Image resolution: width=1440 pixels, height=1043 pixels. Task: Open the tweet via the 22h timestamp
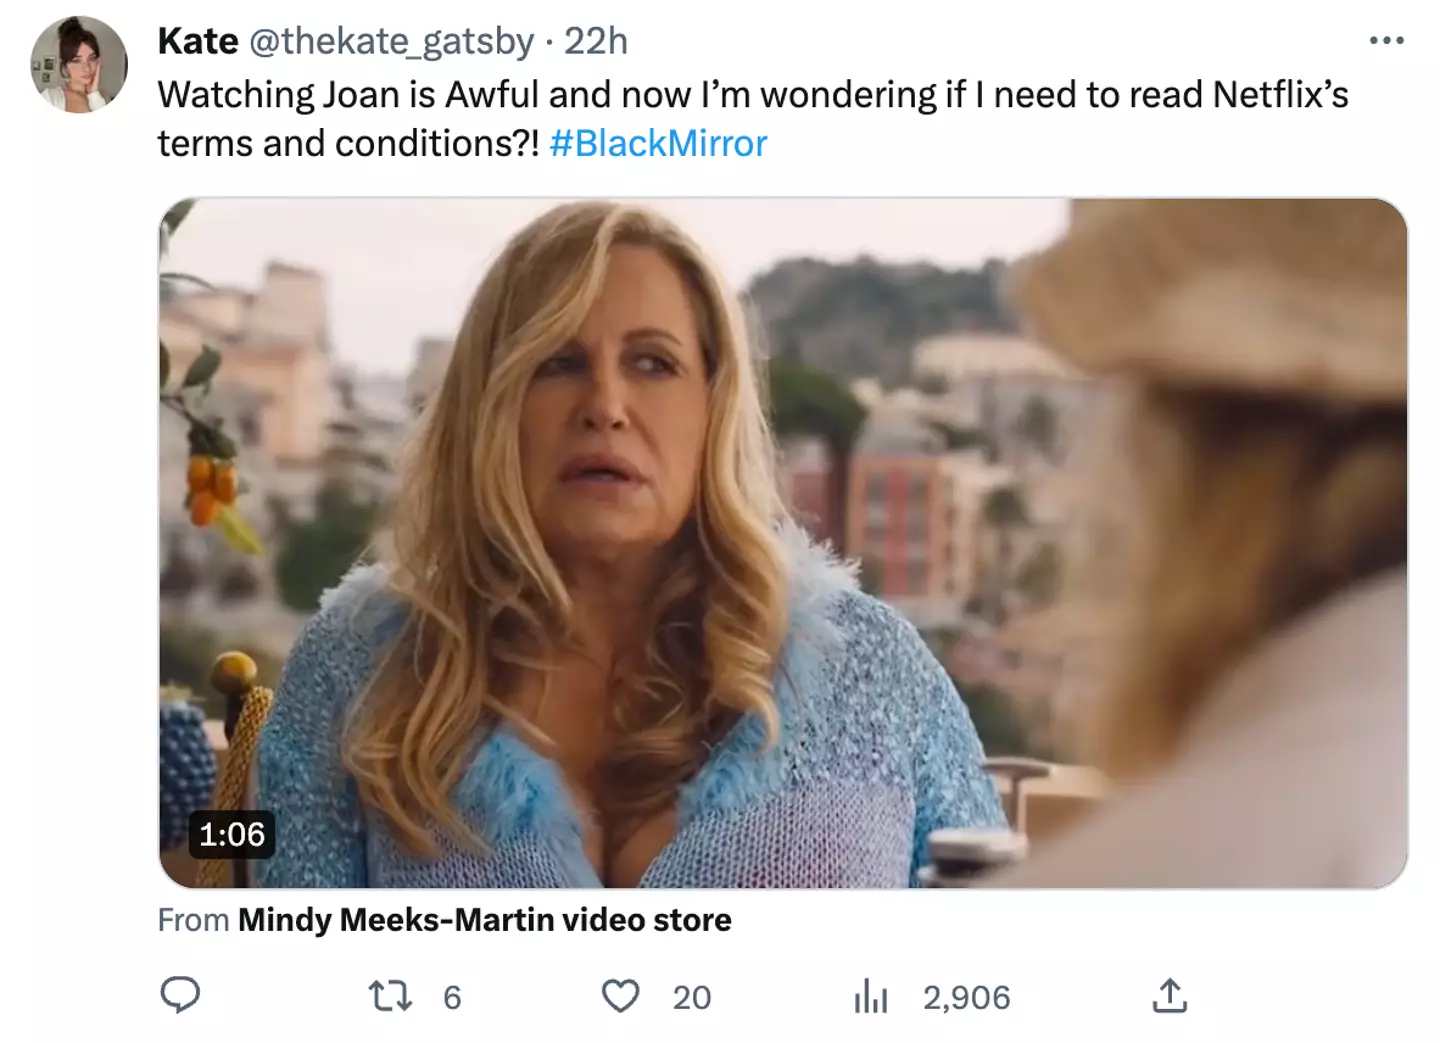[596, 41]
